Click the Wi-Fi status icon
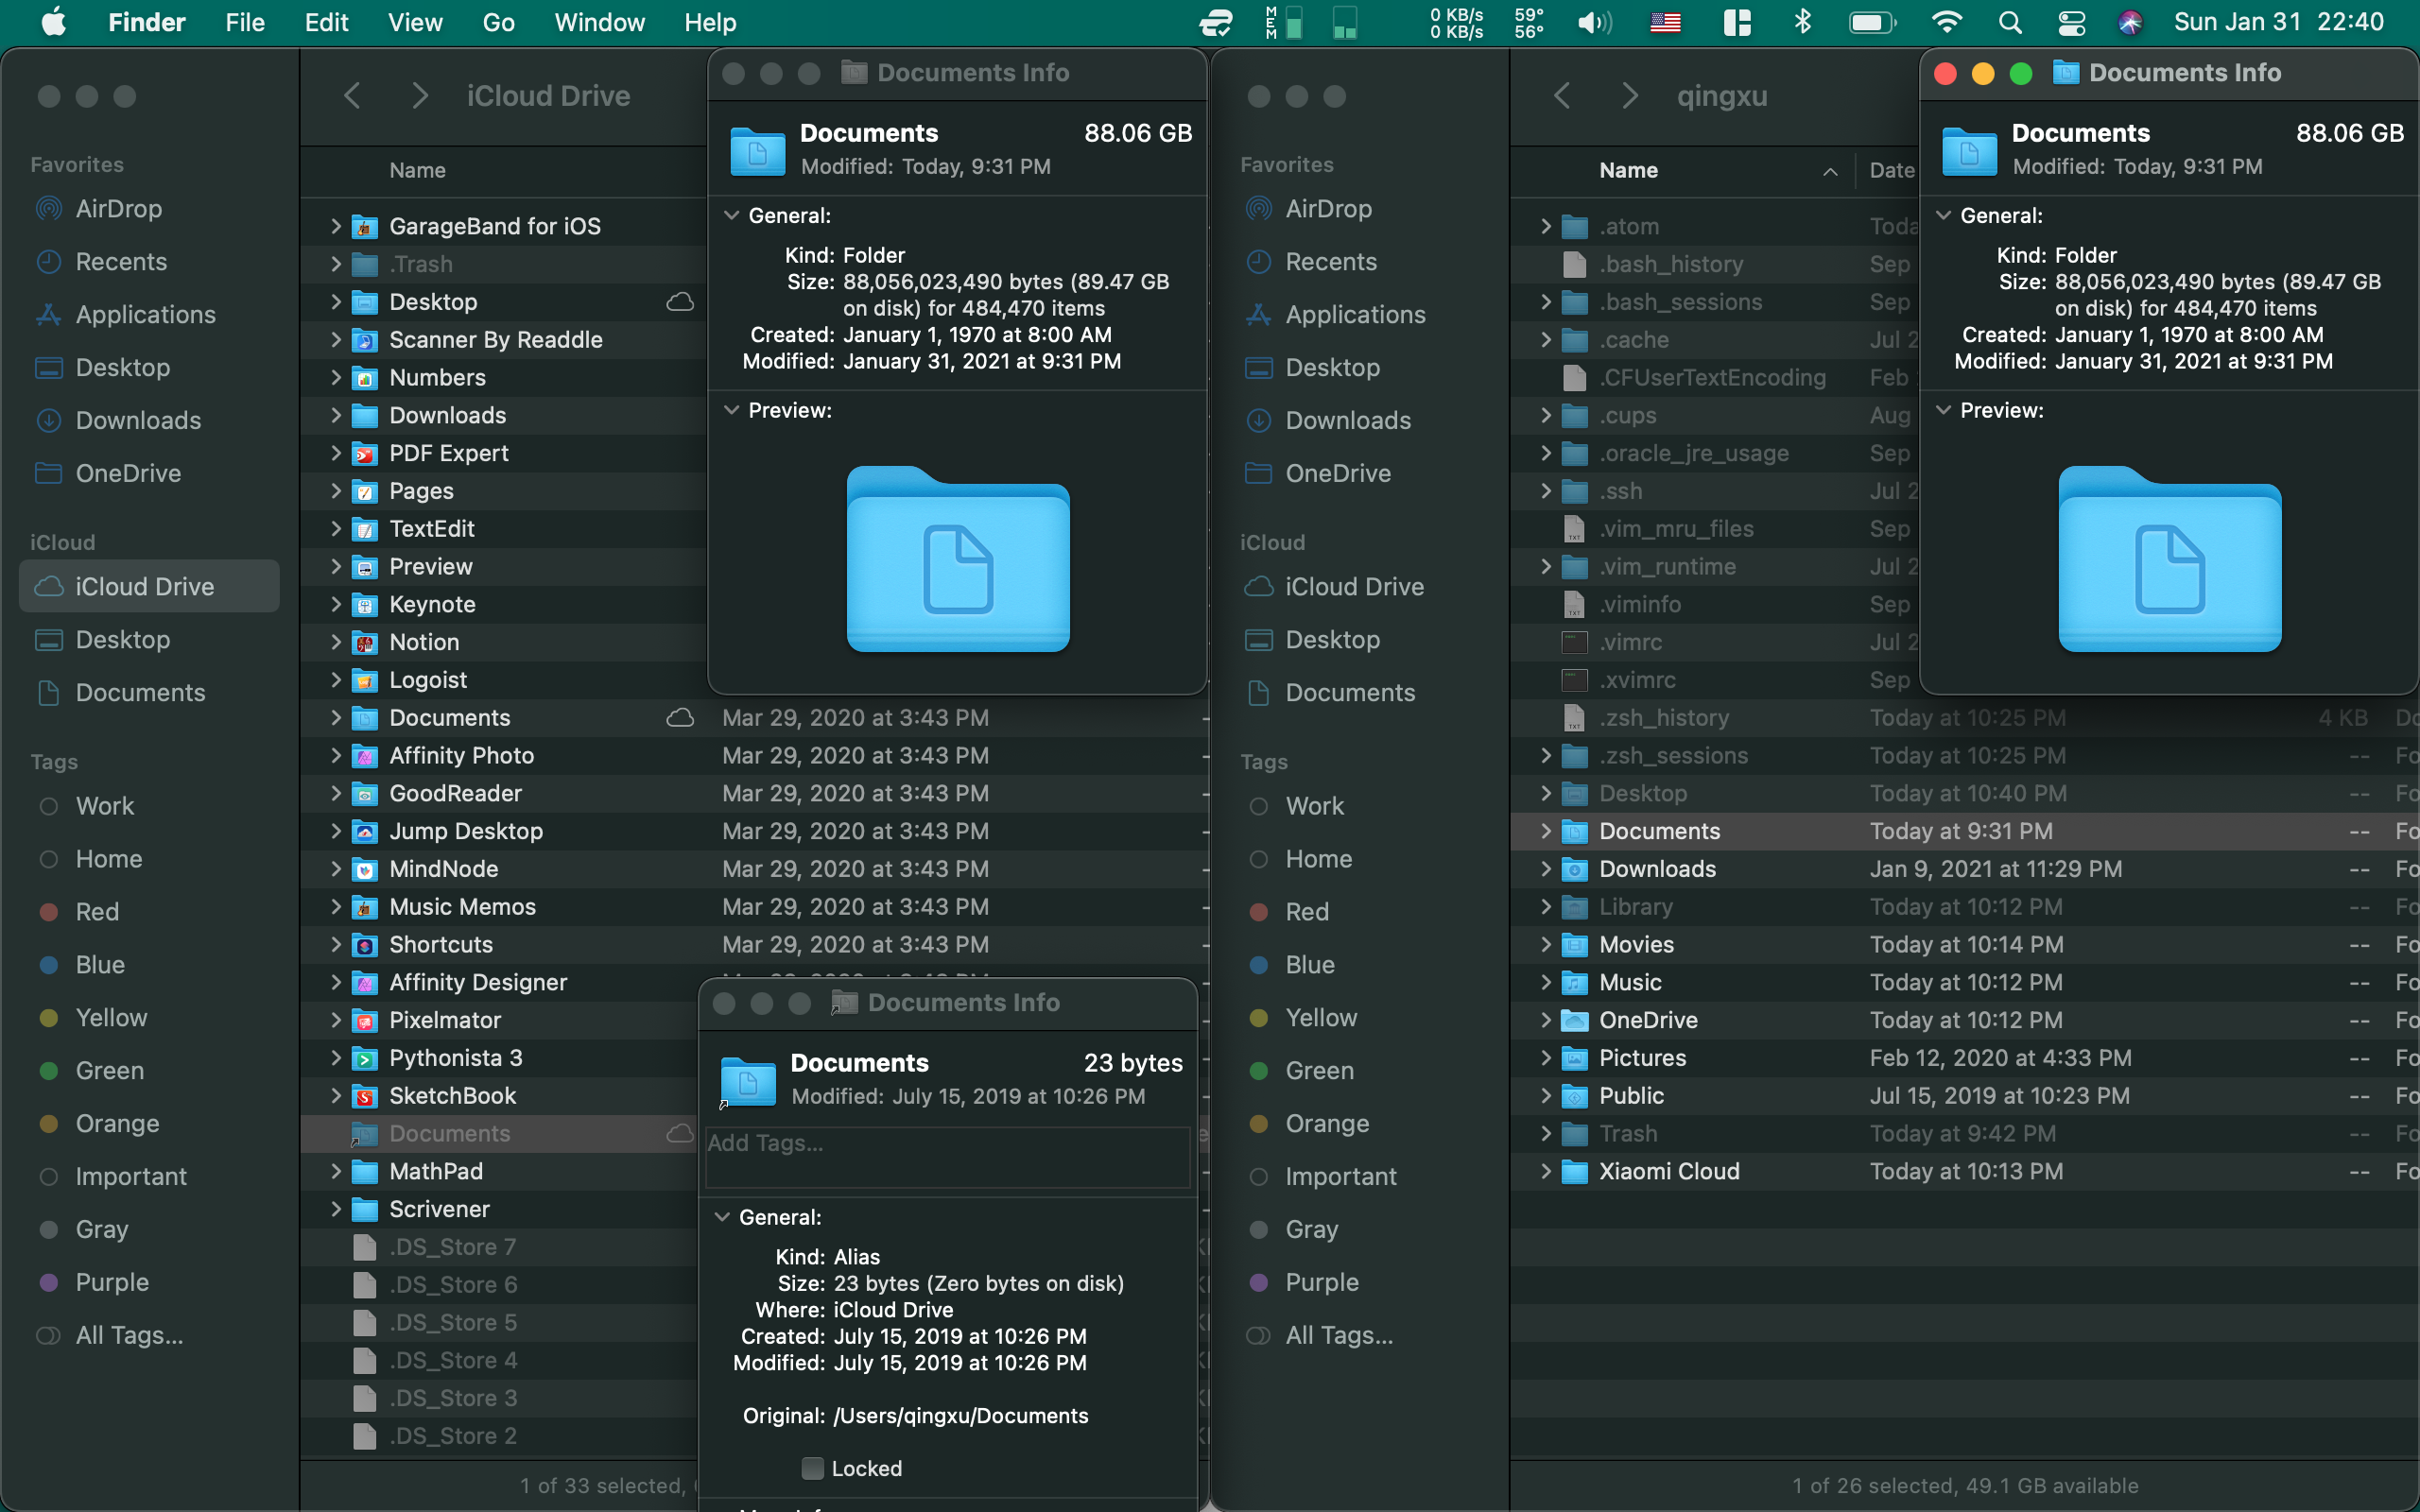This screenshot has height=1512, width=2420. coord(1946,22)
